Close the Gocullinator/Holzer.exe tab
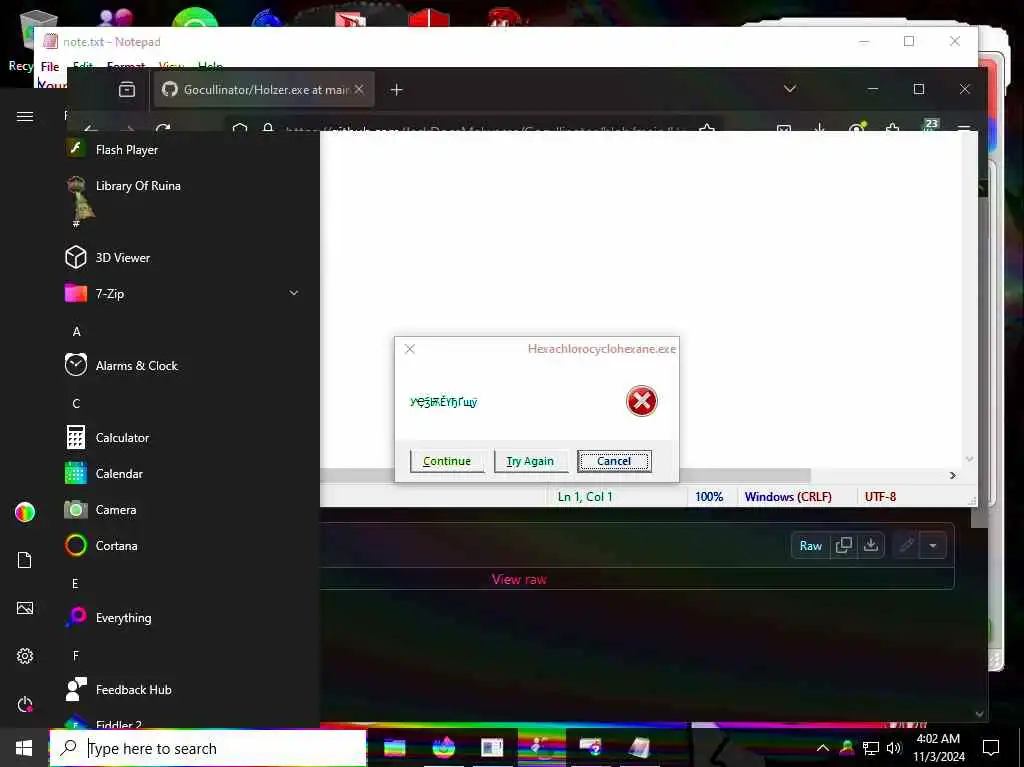The image size is (1024, 767). (x=359, y=90)
